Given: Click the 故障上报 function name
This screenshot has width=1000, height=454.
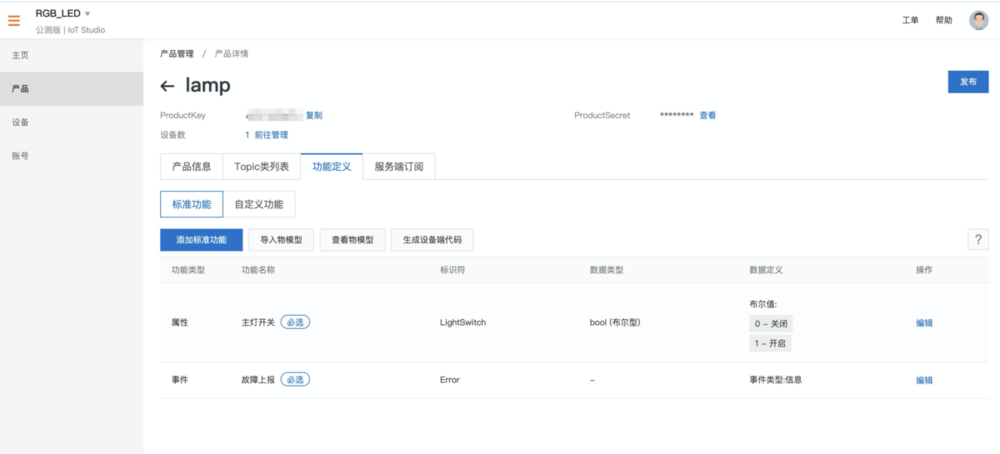Looking at the screenshot, I should pos(258,379).
